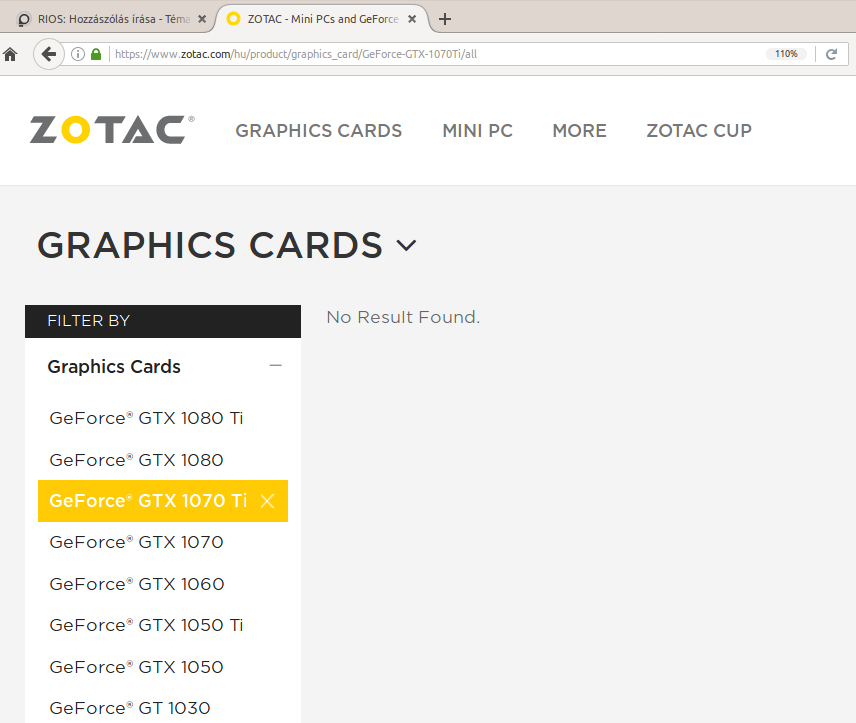The width and height of the screenshot is (856, 723).
Task: Open the MORE navigation menu
Action: point(579,131)
